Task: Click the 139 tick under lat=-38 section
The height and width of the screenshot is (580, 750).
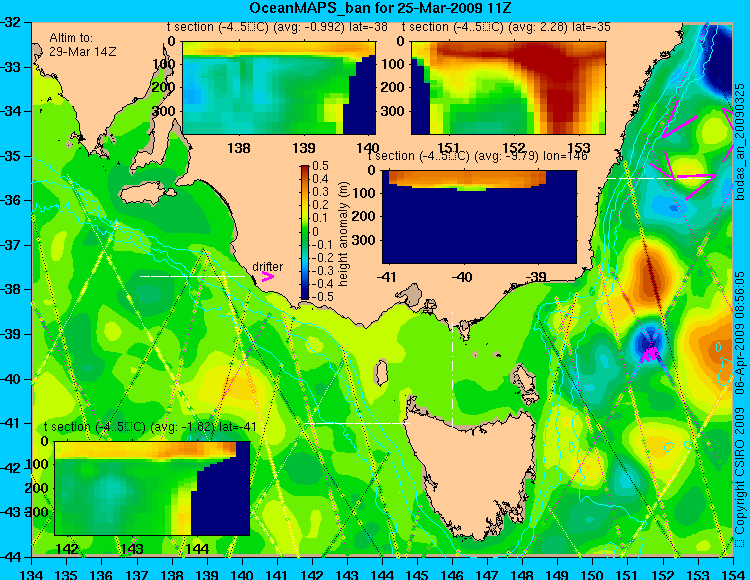Action: point(303,147)
